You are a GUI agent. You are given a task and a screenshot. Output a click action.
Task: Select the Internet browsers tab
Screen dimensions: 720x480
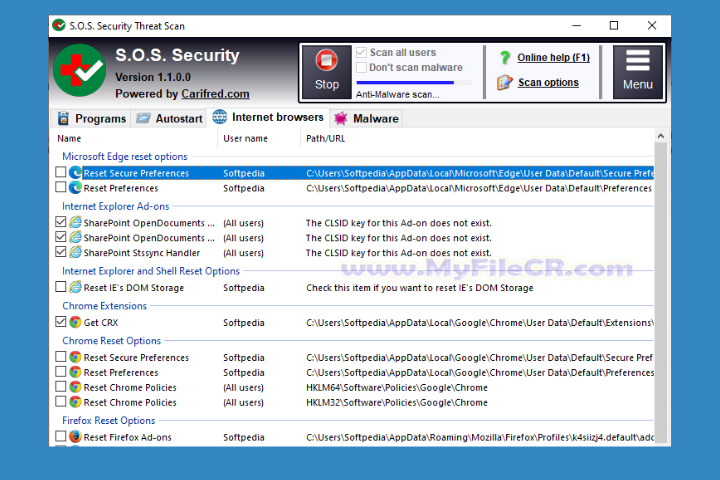click(x=268, y=118)
